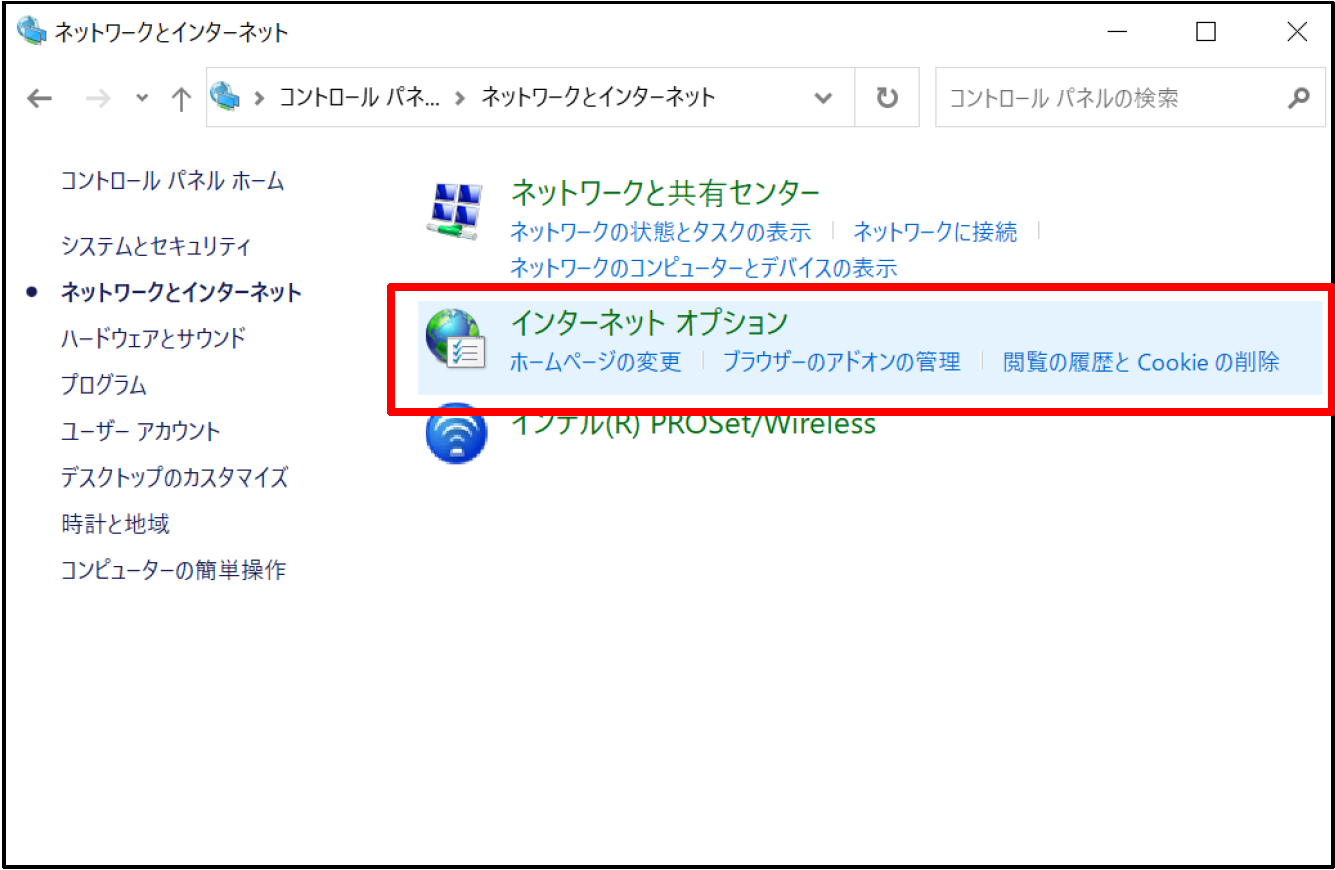This screenshot has width=1335, height=870.
Task: Select システムとセキュリティ in the sidebar
Action: click(x=156, y=246)
